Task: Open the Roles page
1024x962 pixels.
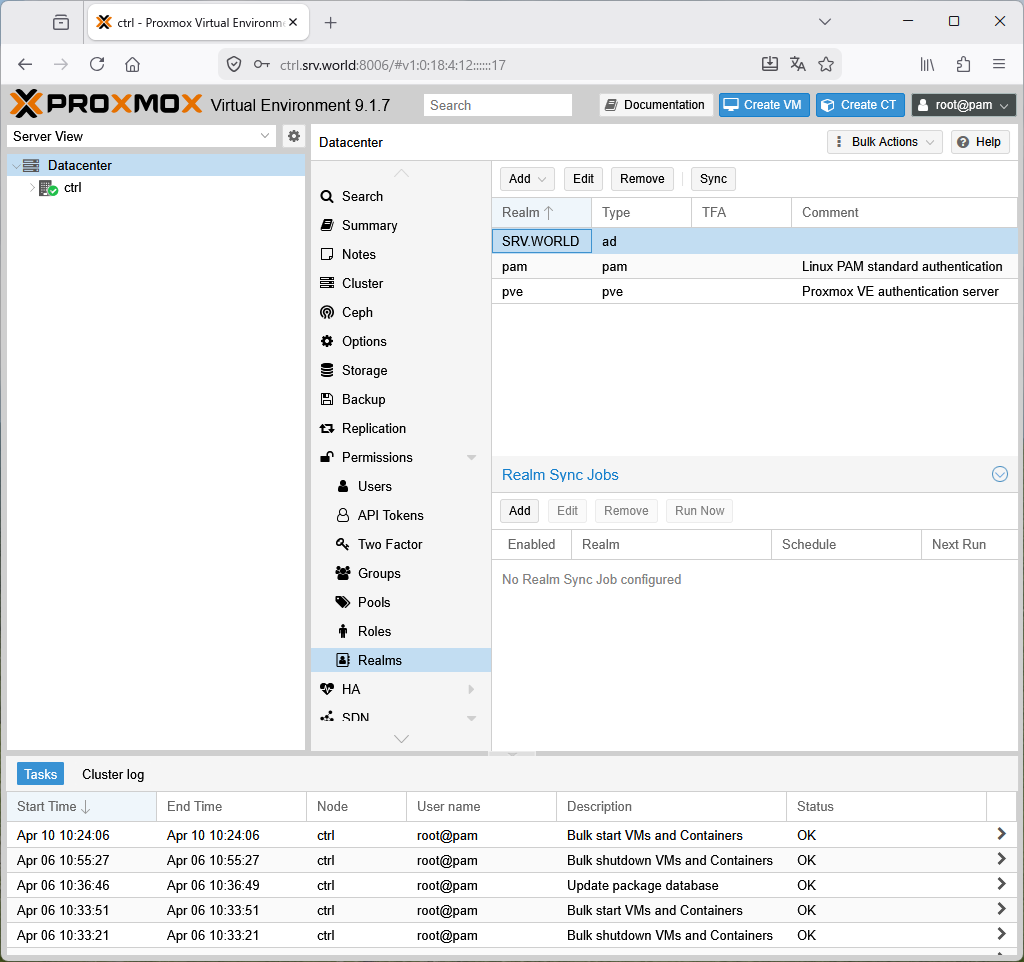Action: pyautogui.click(x=374, y=632)
